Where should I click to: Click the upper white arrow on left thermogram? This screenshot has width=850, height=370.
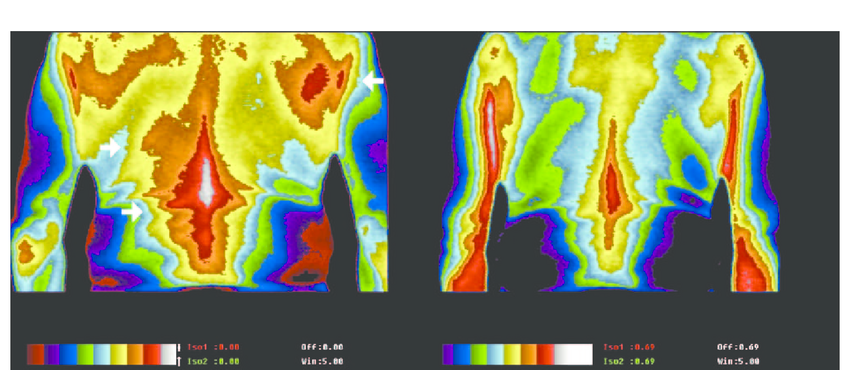point(111,147)
